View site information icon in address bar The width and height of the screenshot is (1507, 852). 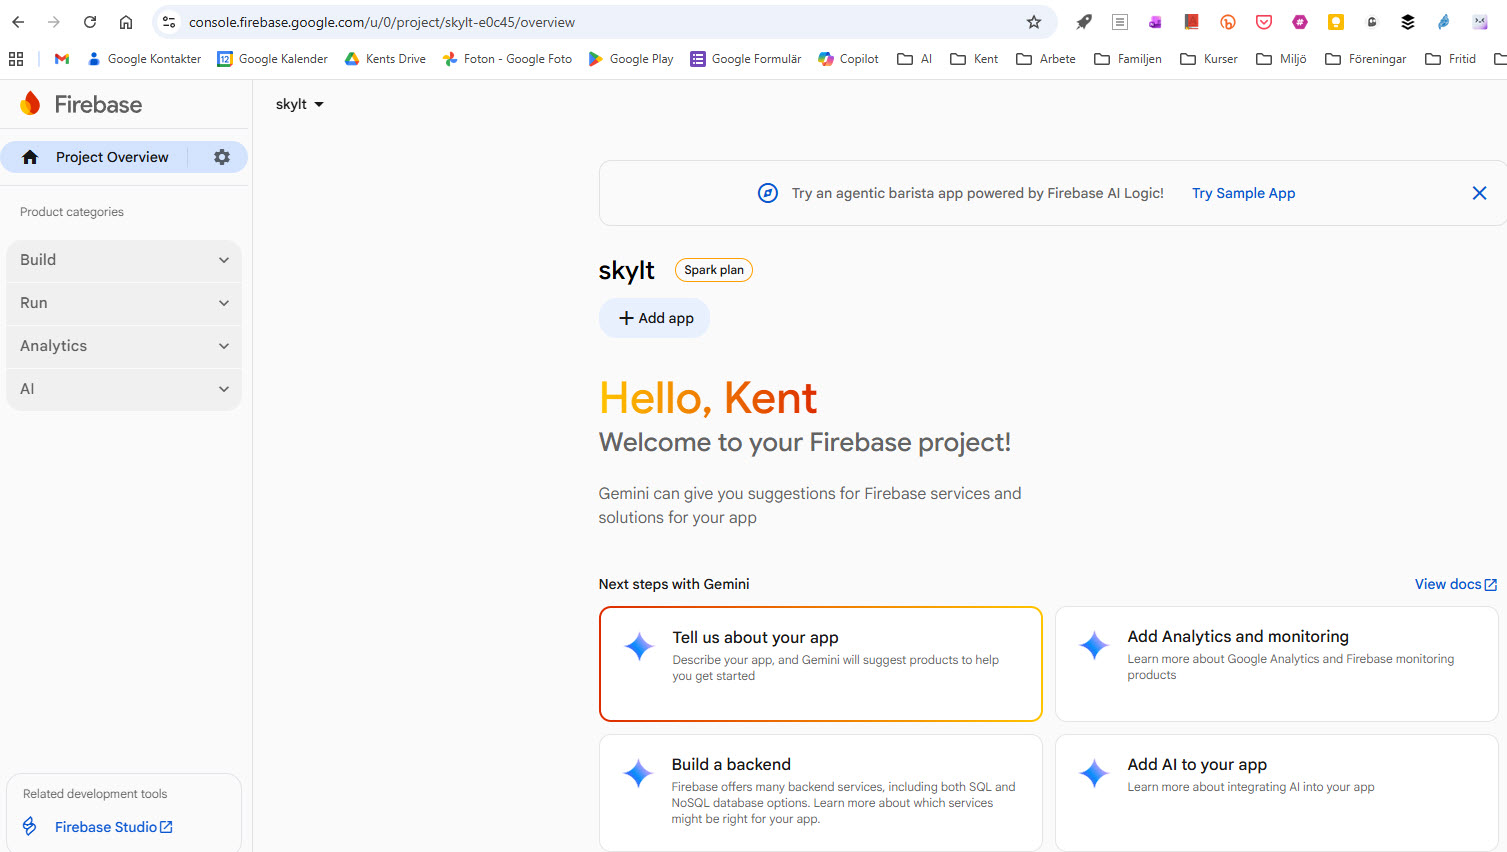click(169, 22)
